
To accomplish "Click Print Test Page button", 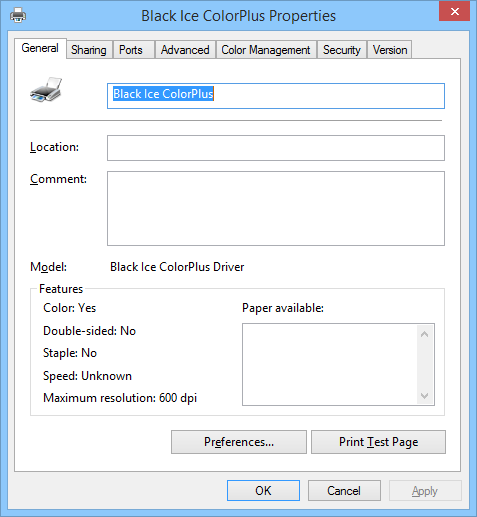I will click(x=378, y=442).
